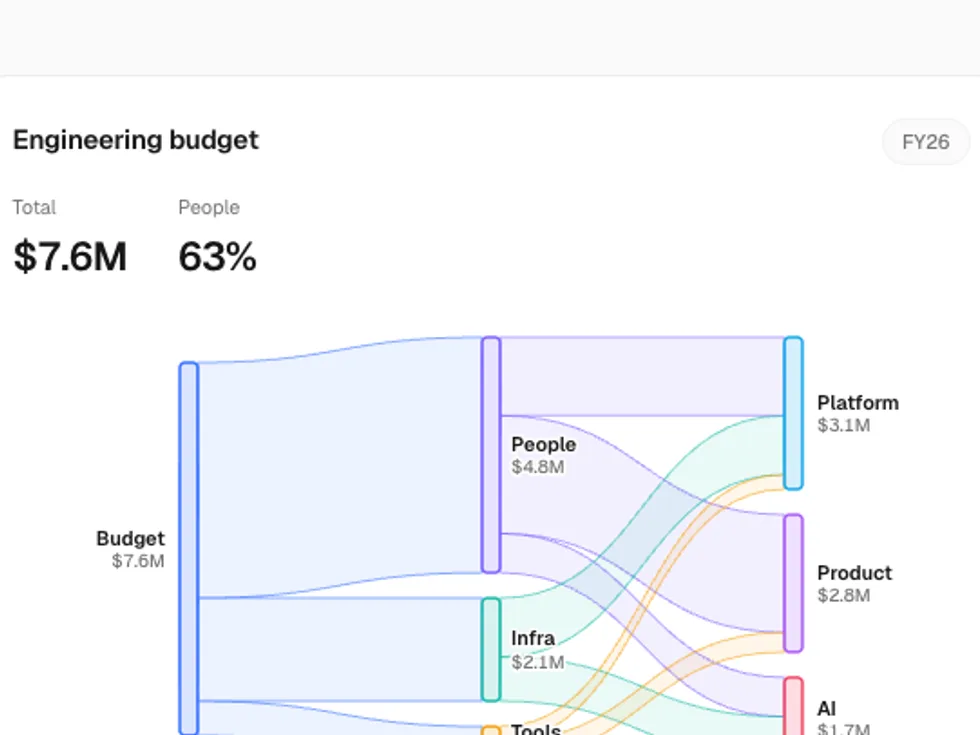The image size is (980, 735).
Task: Click the Budget to People flow band
Action: tap(341, 468)
